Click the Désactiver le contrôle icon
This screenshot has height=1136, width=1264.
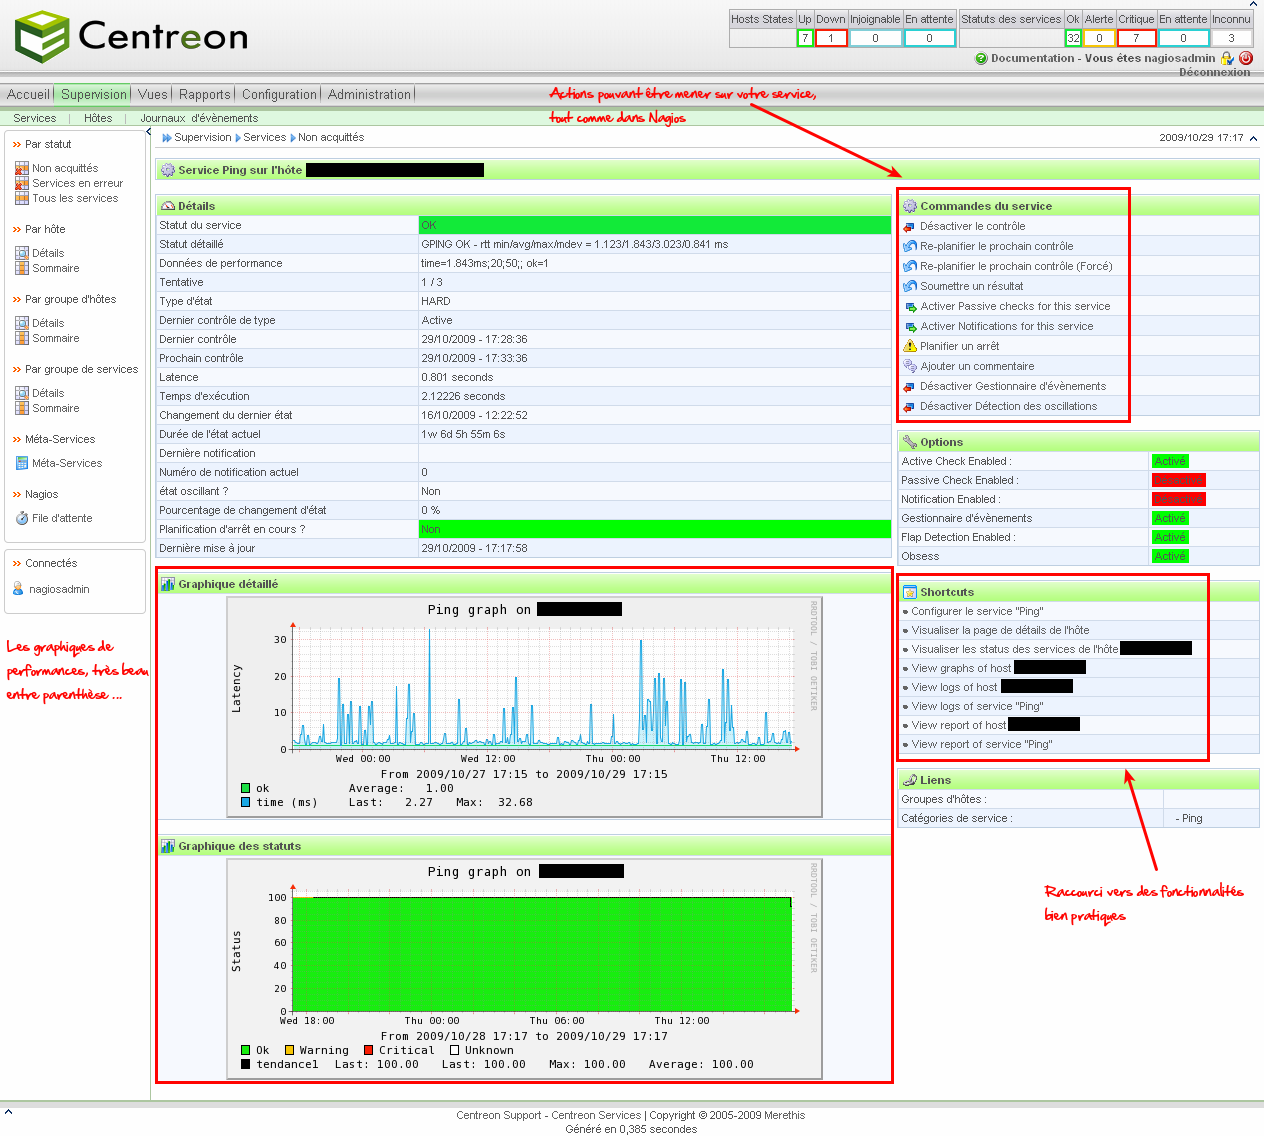910,227
